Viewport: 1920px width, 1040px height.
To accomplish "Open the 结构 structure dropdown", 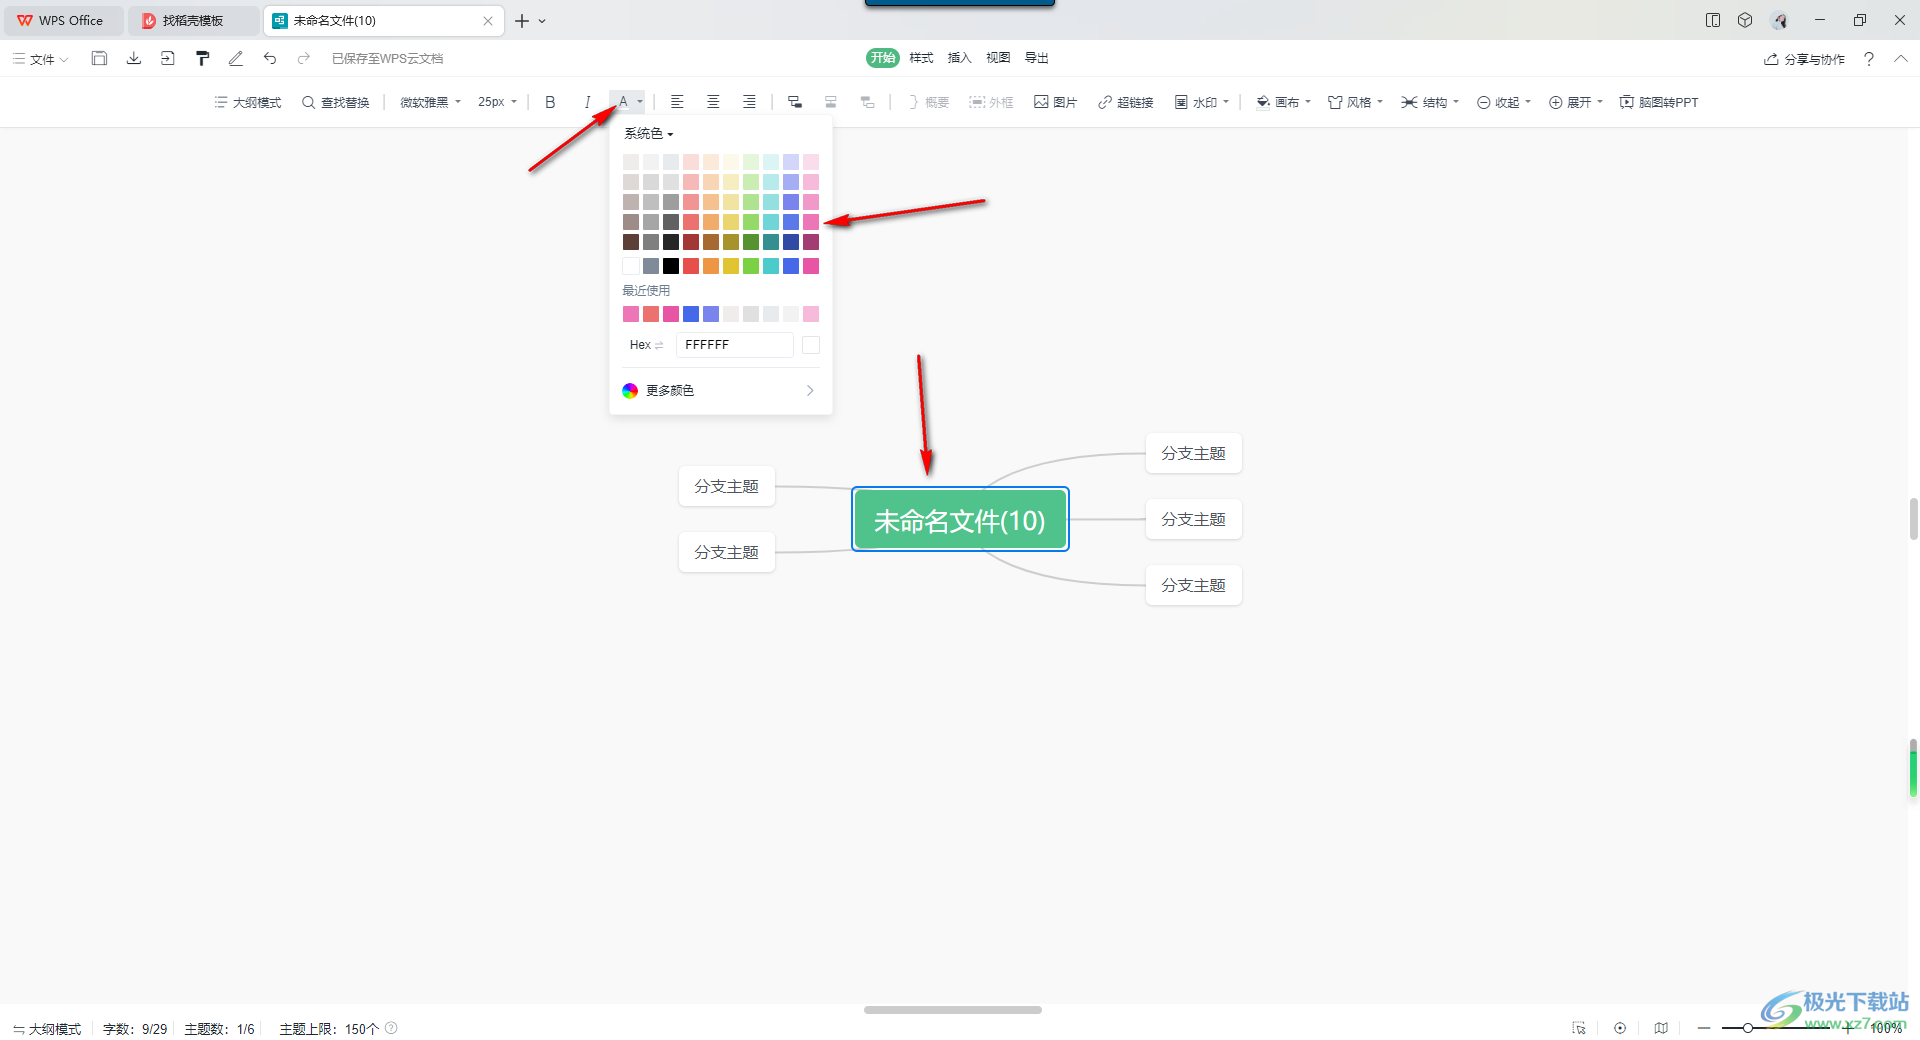I will click(1430, 102).
